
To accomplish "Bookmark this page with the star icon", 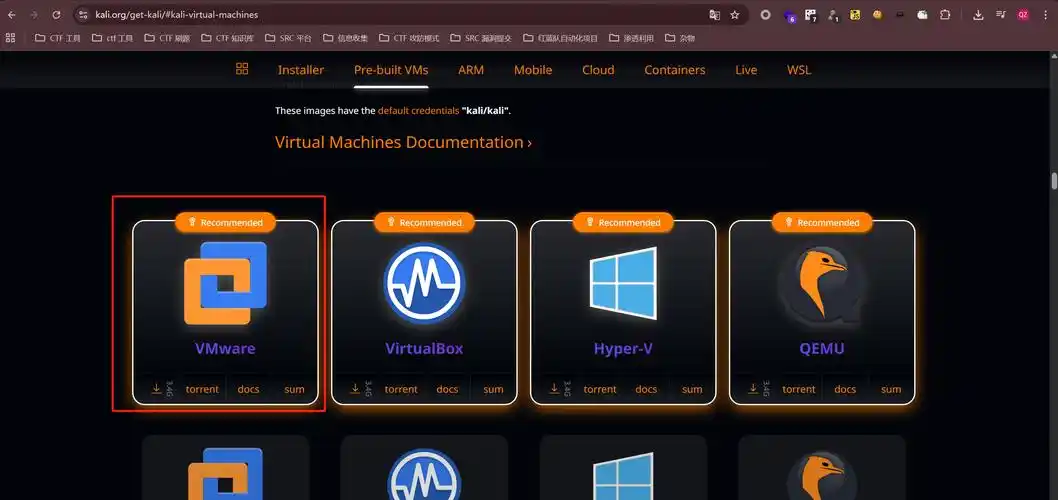I will pyautogui.click(x=735, y=15).
